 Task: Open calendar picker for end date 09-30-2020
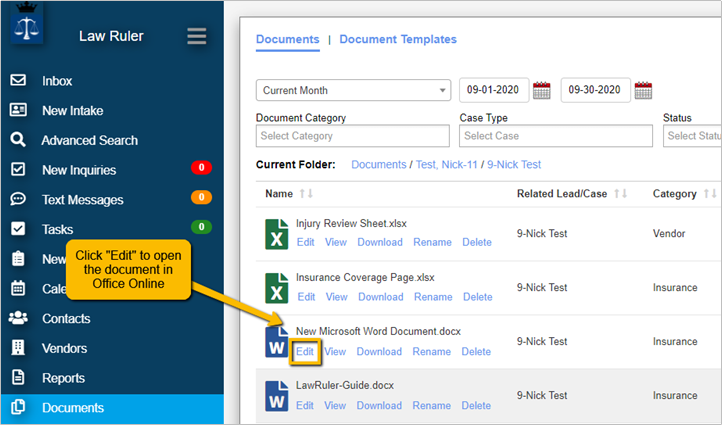pyautogui.click(x=643, y=90)
